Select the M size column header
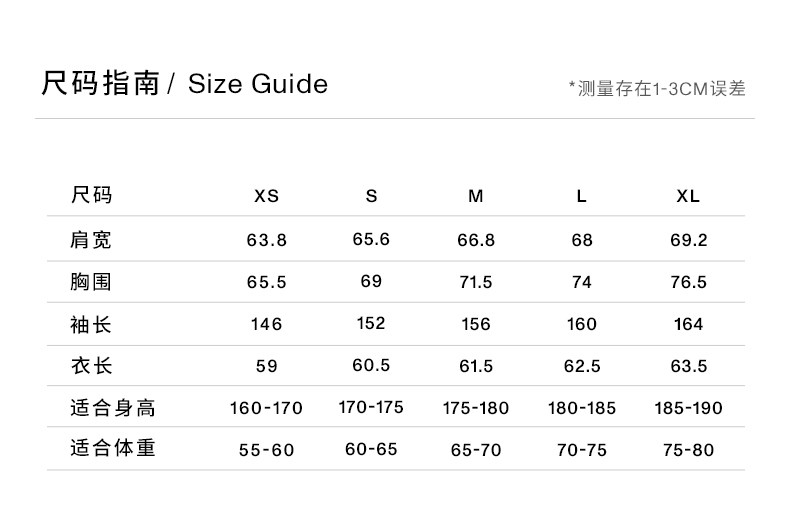 (x=476, y=196)
